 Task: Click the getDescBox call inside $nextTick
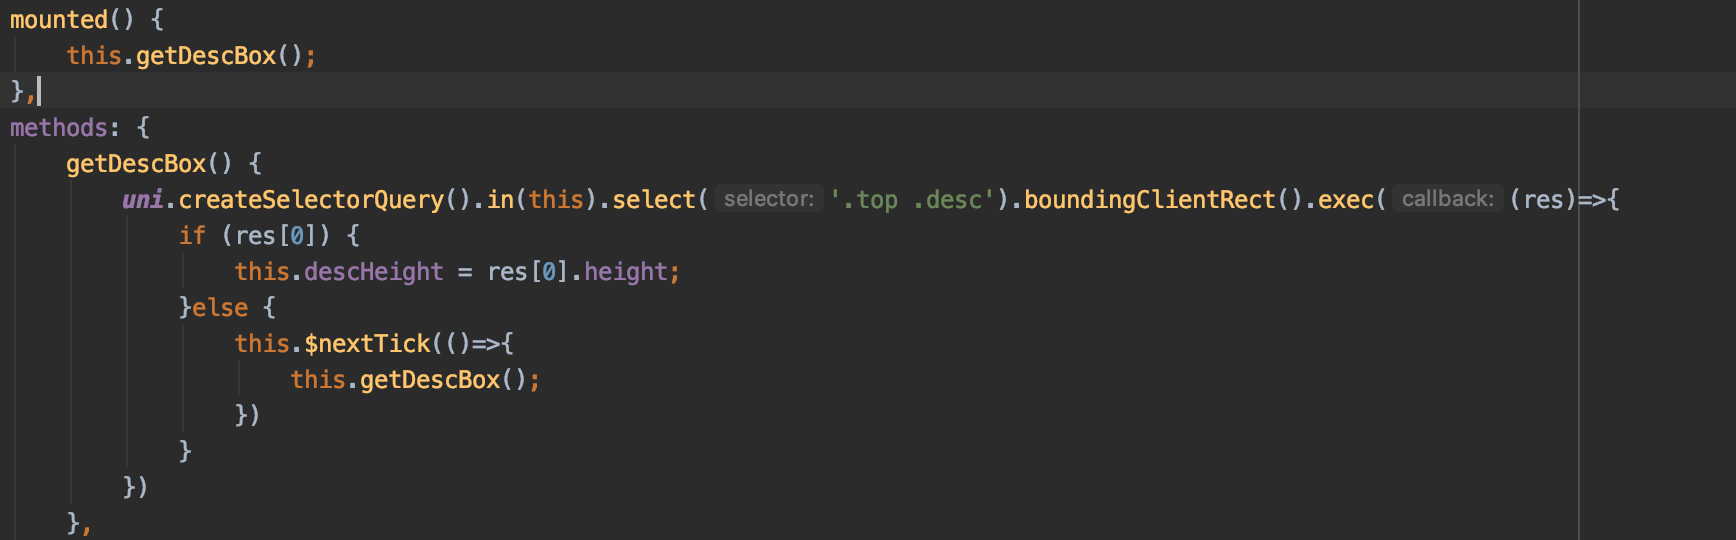click(x=430, y=380)
